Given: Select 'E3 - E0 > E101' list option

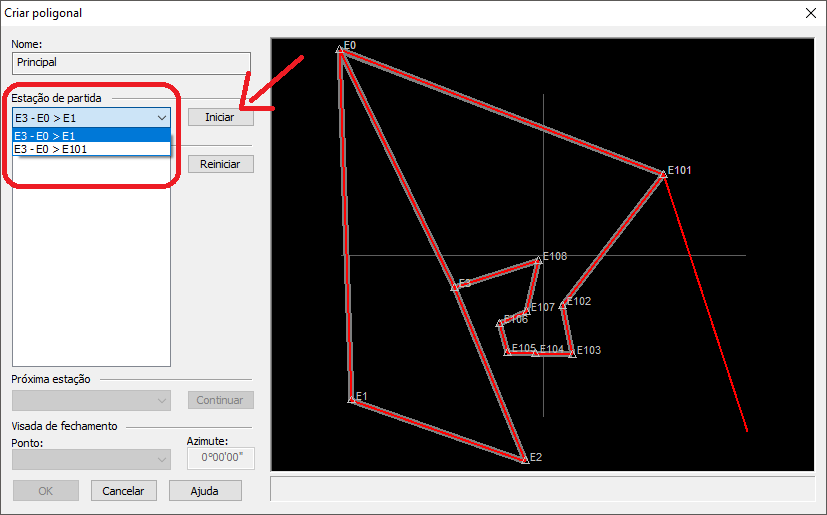Looking at the screenshot, I should pos(91,149).
